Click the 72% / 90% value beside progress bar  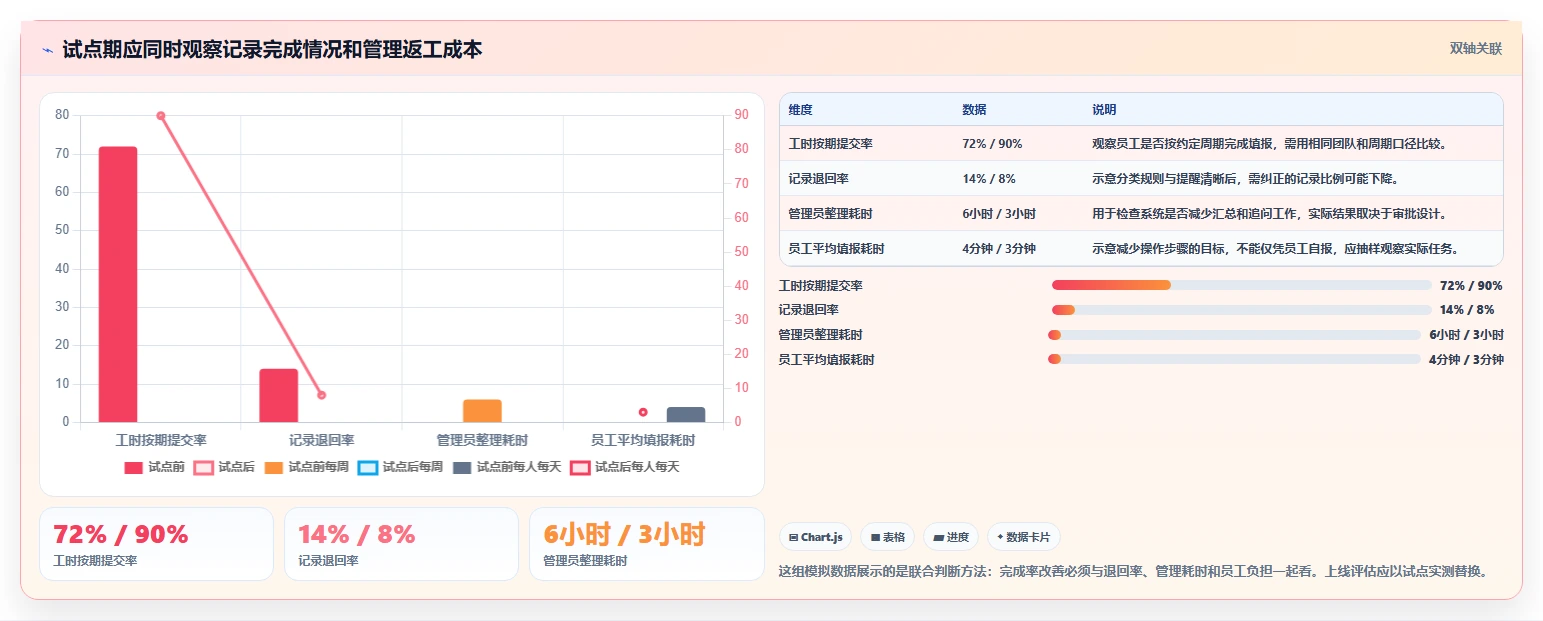coord(1471,286)
